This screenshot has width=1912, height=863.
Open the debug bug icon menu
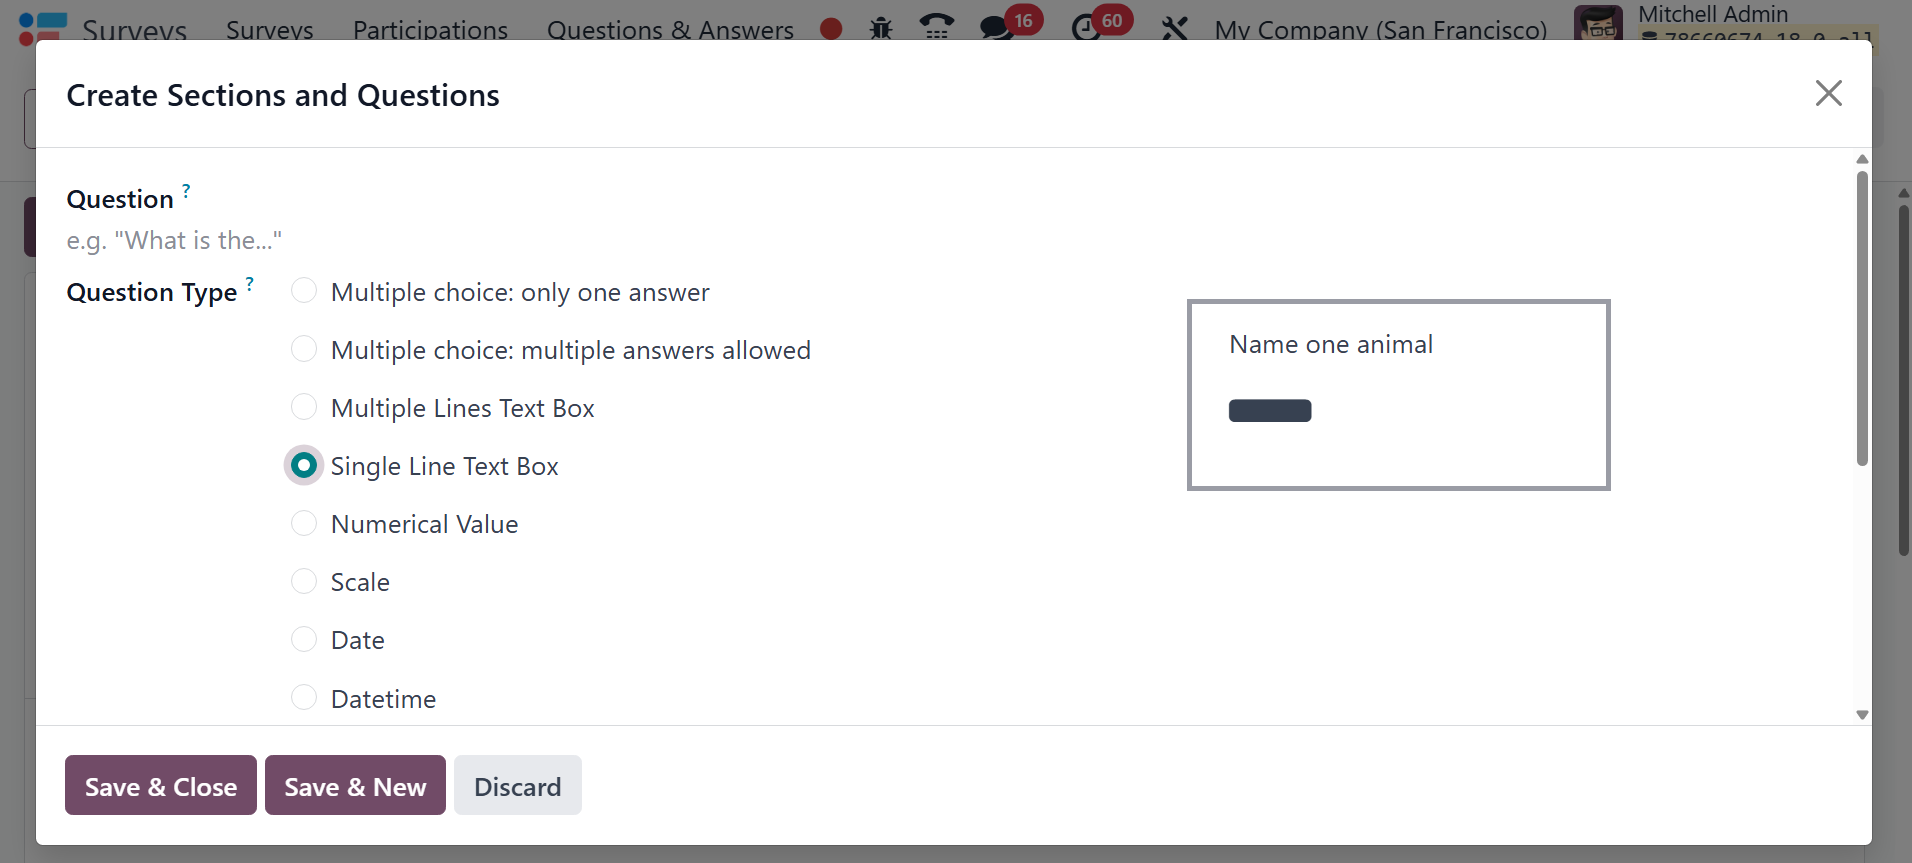(881, 28)
